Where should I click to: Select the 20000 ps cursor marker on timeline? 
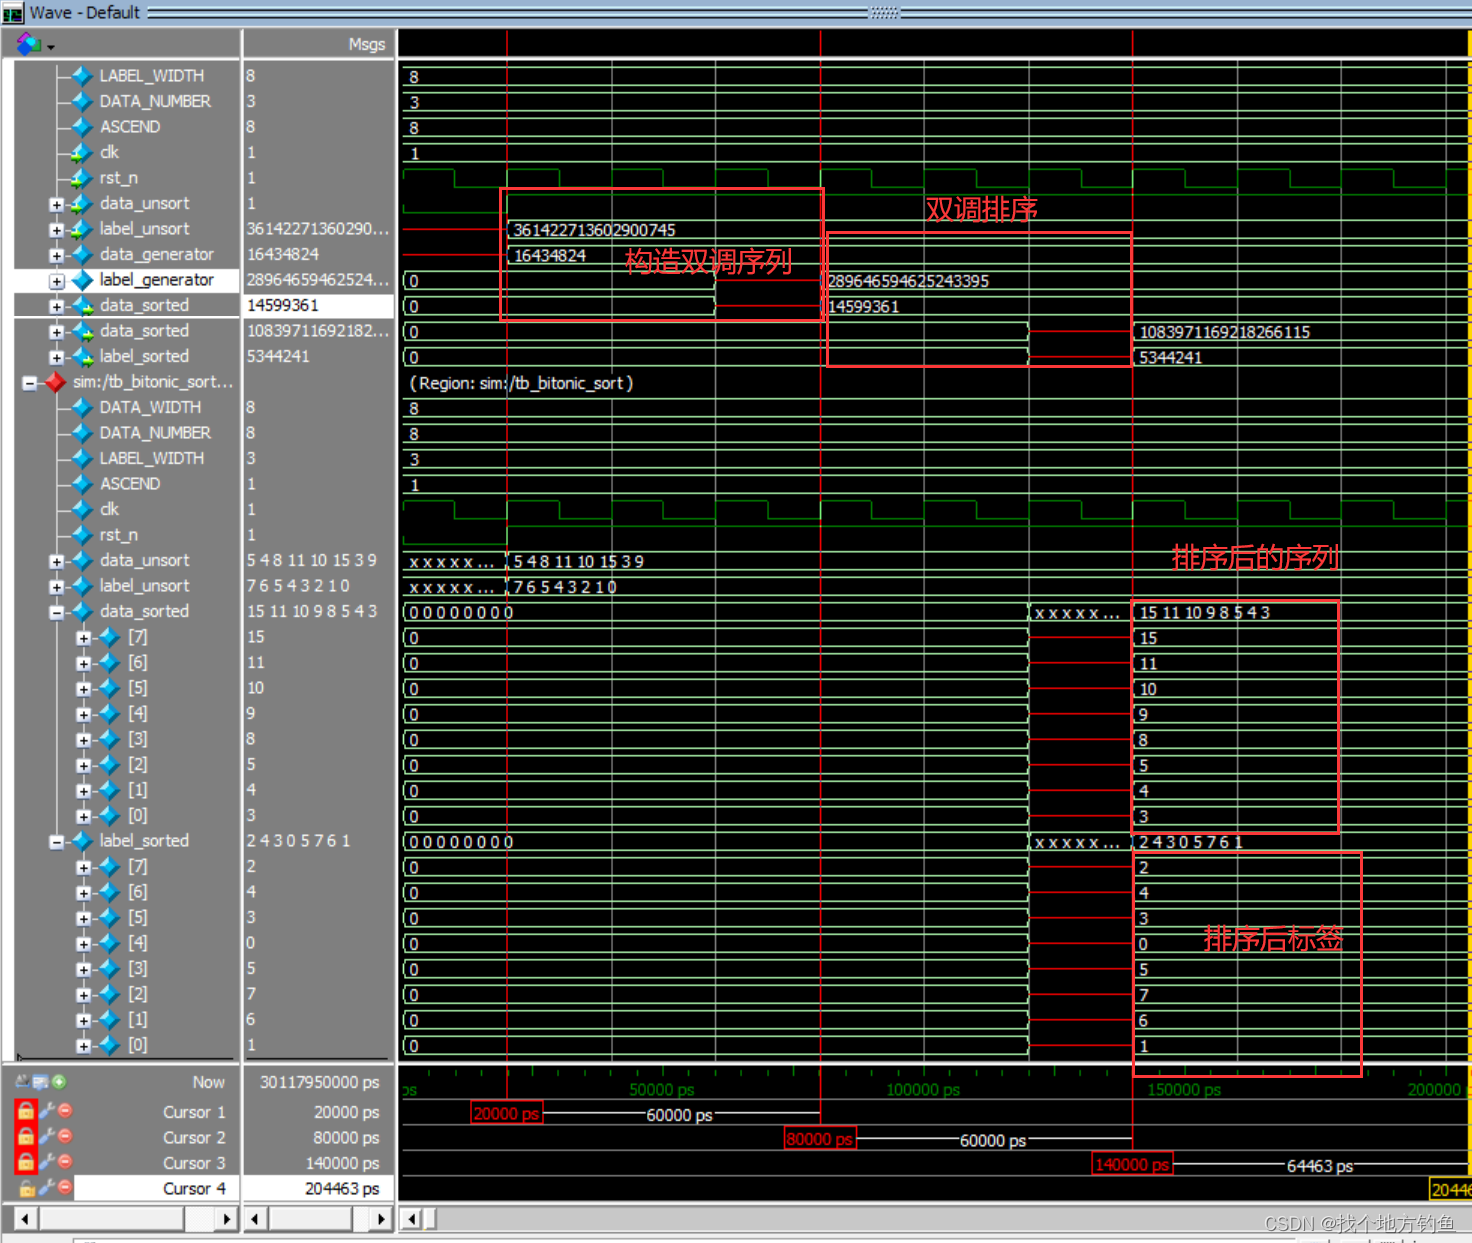506,1113
